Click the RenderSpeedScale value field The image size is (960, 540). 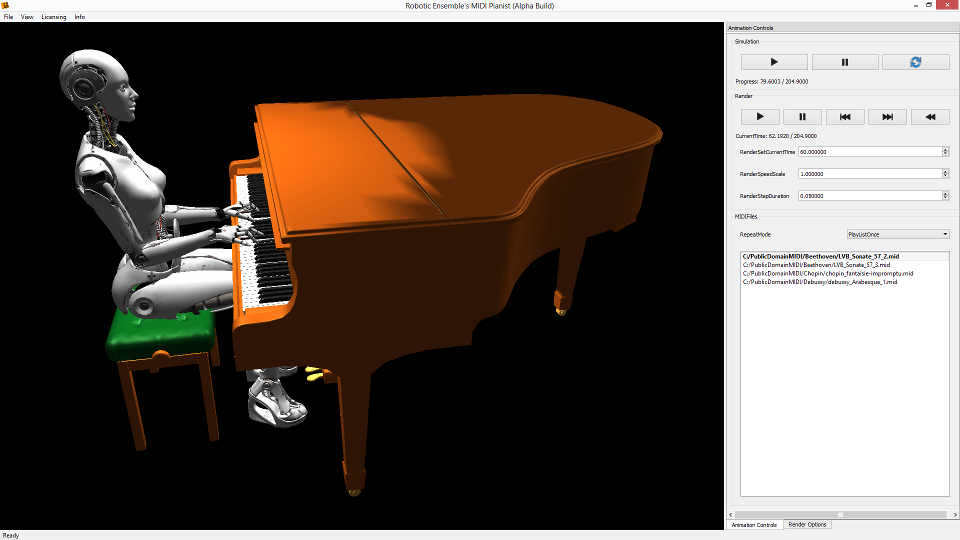[x=869, y=174]
